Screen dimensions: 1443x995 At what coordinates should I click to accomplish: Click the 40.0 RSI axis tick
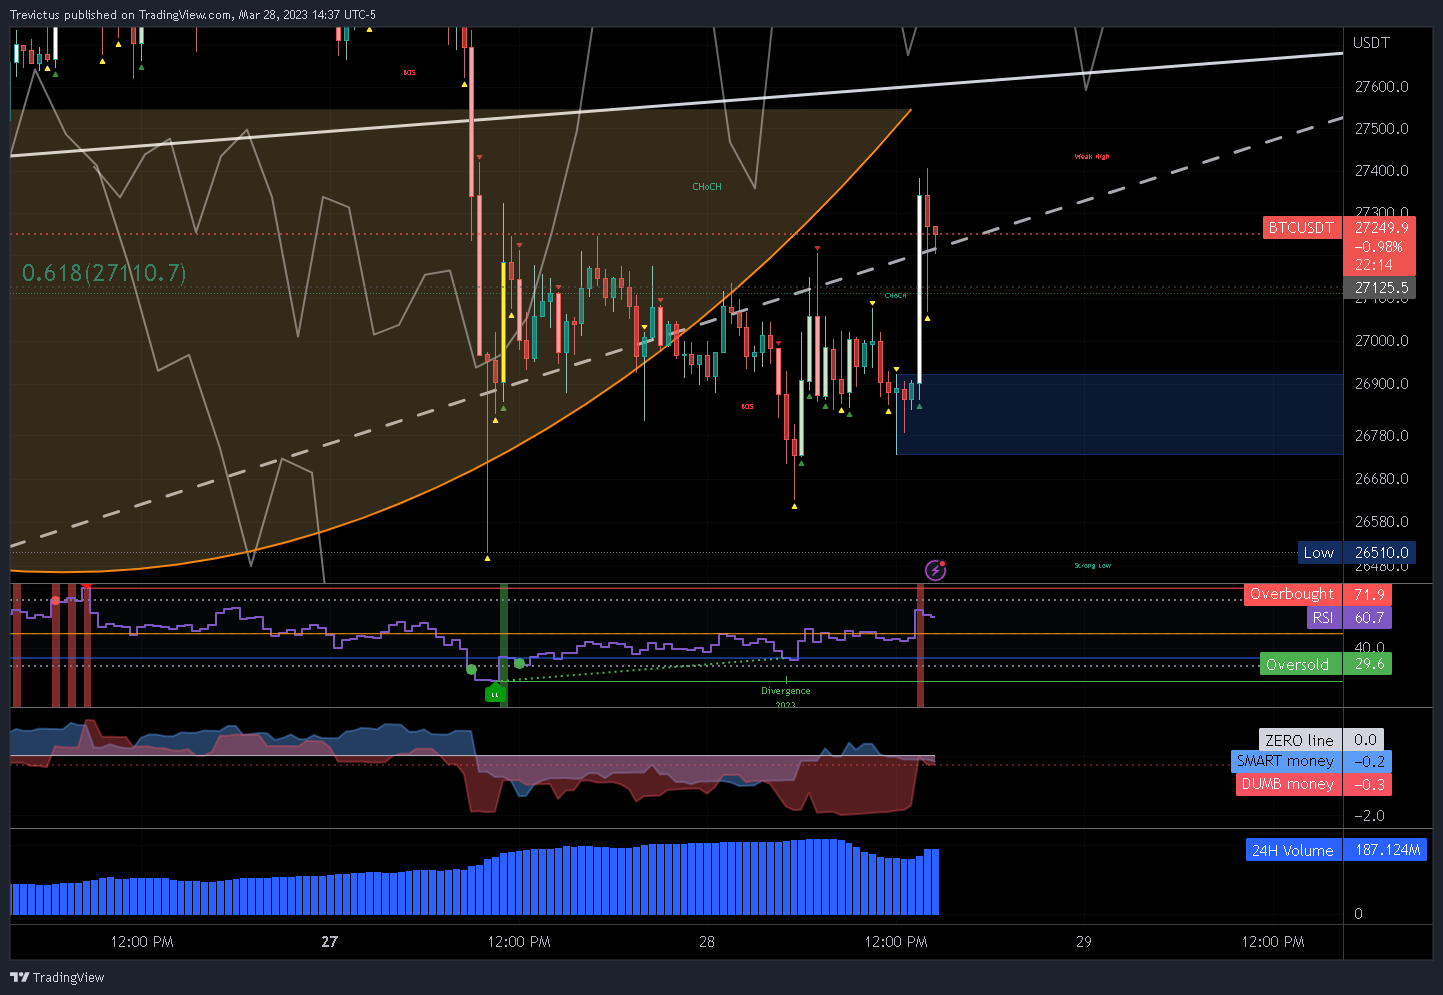tap(1369, 647)
